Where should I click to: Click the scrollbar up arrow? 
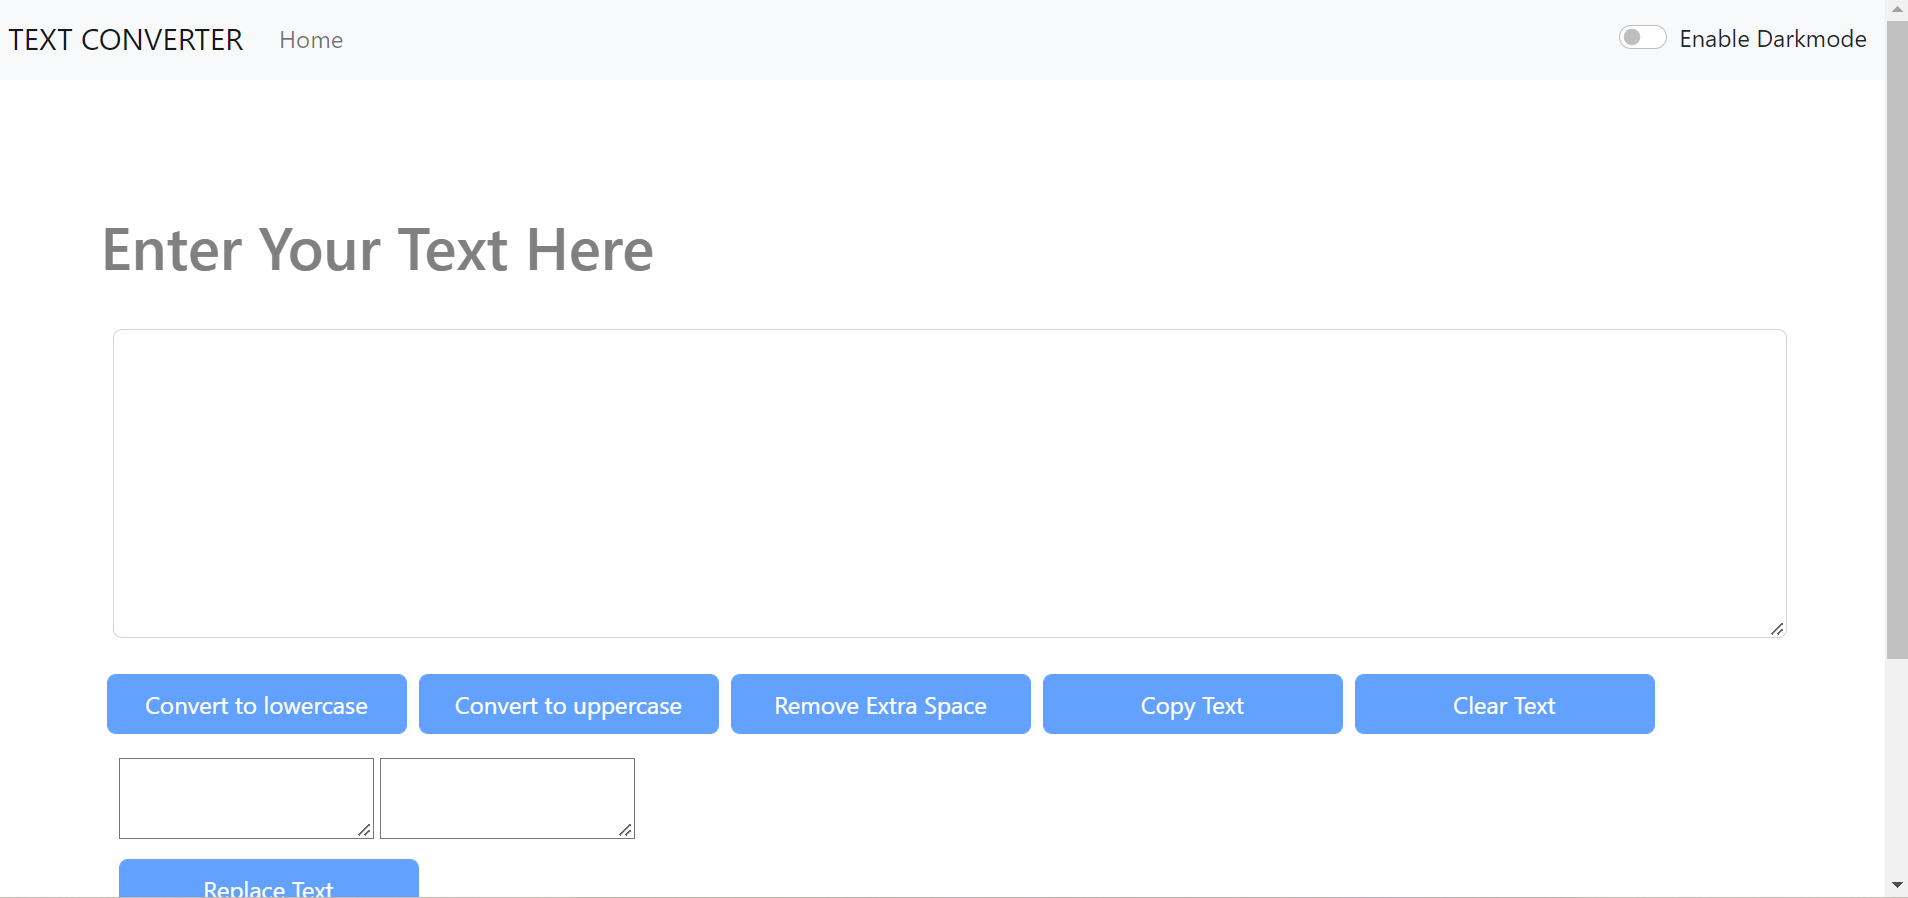1896,8
